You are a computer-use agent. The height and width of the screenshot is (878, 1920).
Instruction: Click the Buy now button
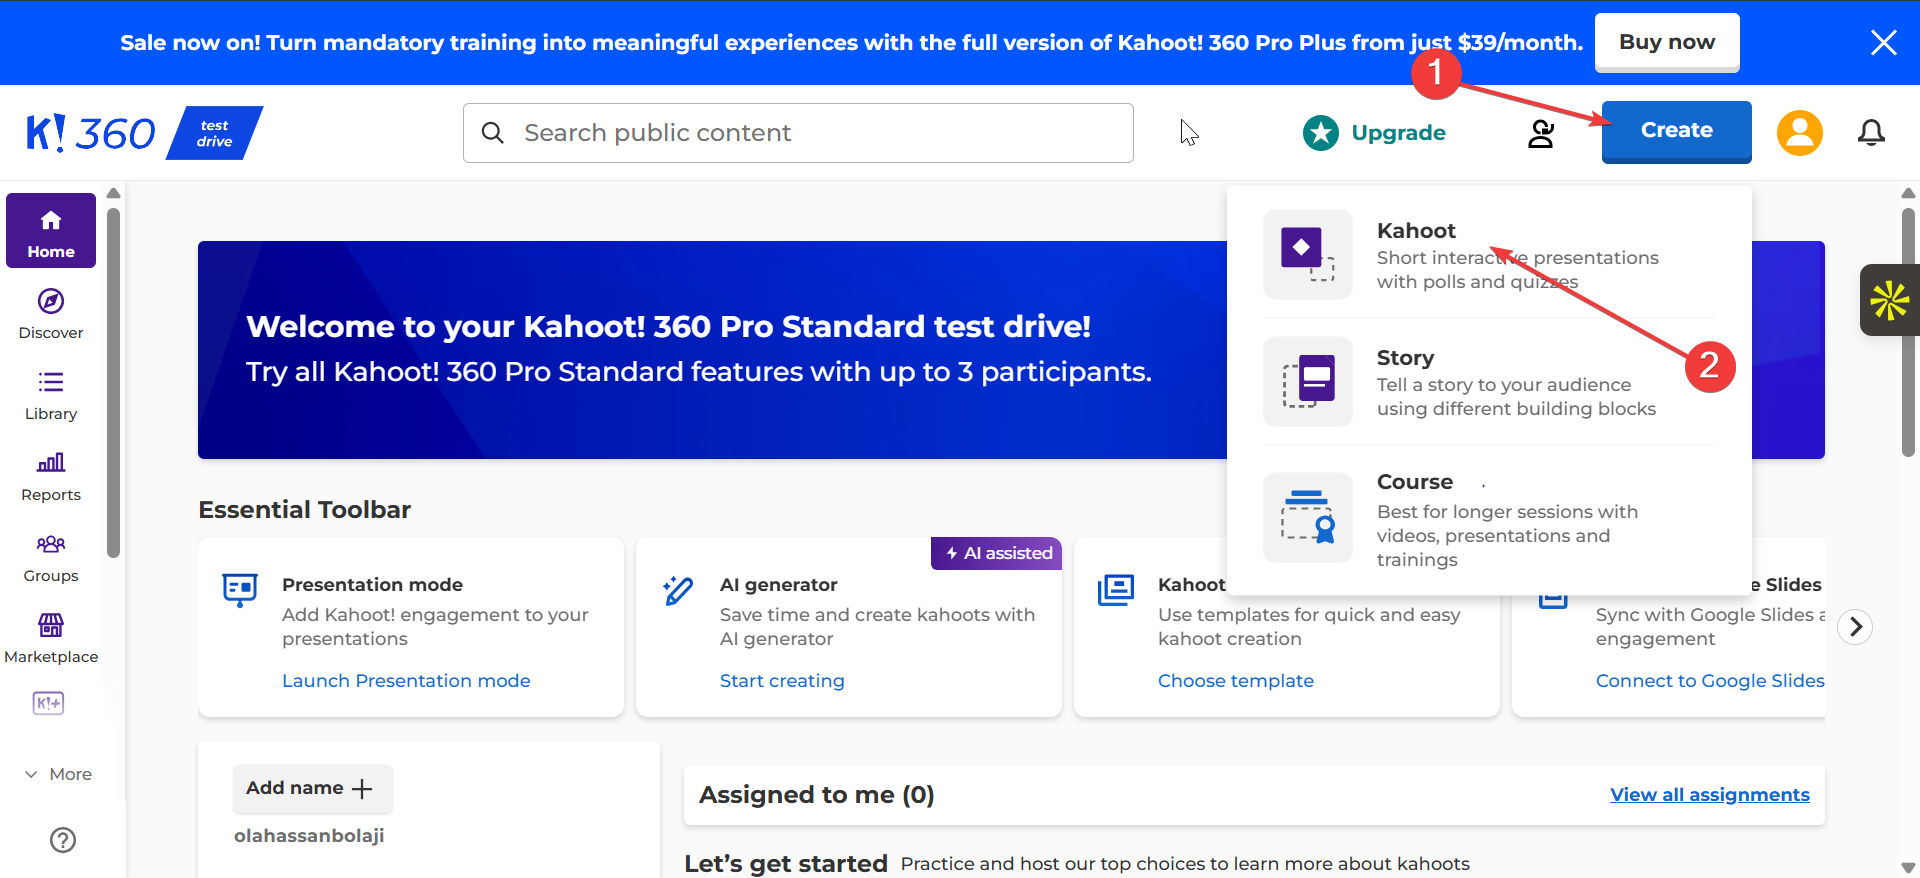(x=1666, y=42)
